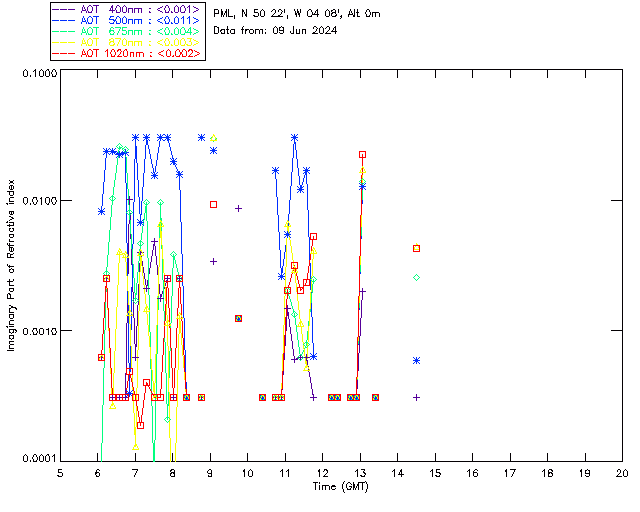
Task: Click the red square peak at 13 hours
Action: [x=362, y=154]
